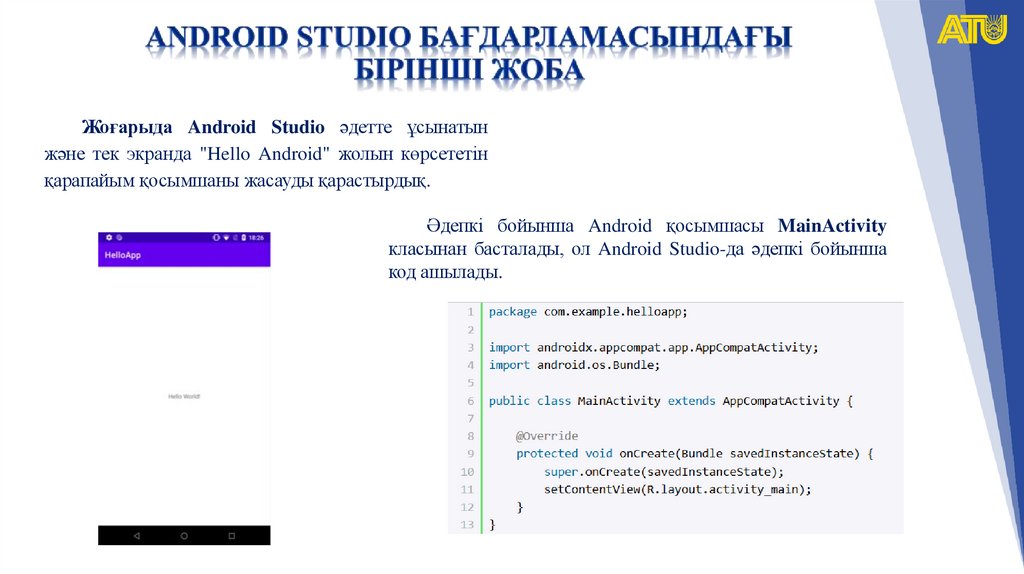Click the words Әдепкі бойынша Android қосымшасы
The width and height of the screenshot is (1024, 574).
tap(594, 226)
